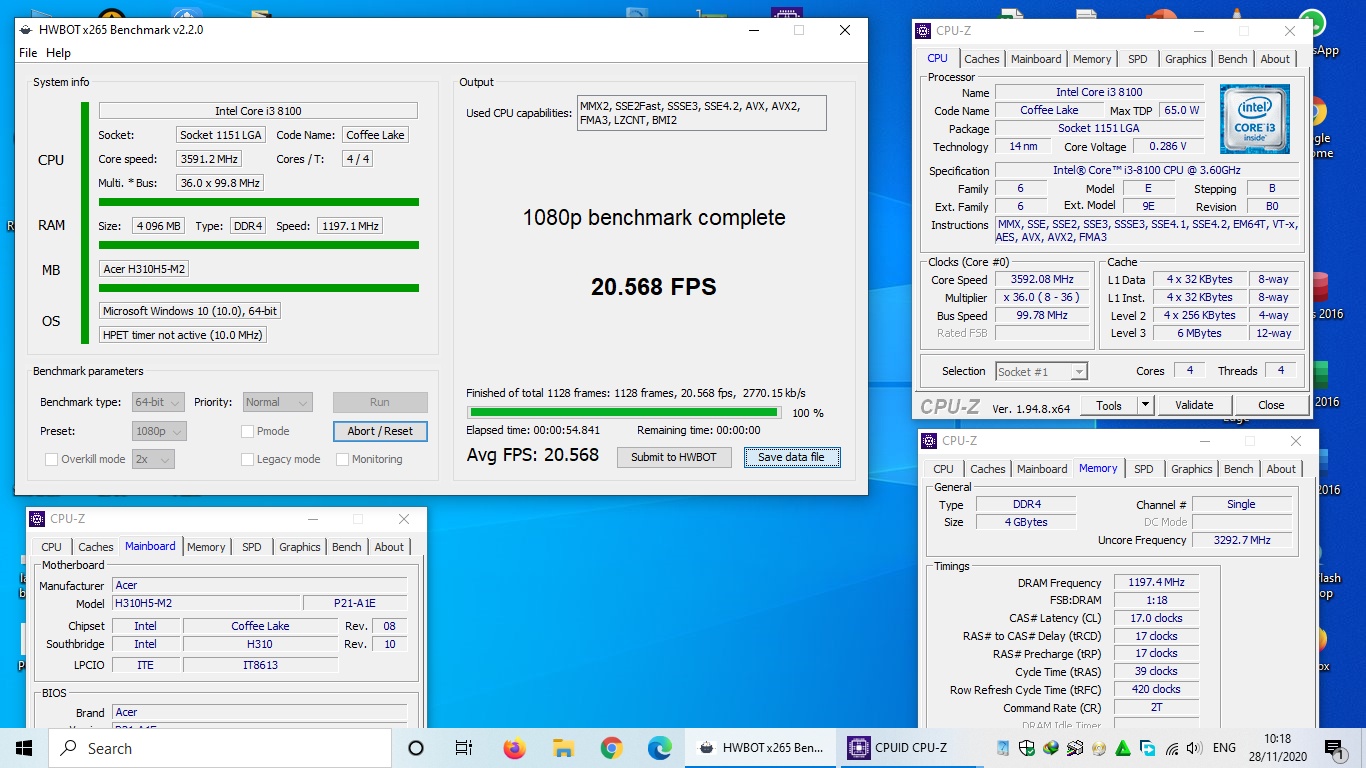The height and width of the screenshot is (768, 1366).
Task: Click HWBOT x265 window title icon
Action: 27,30
